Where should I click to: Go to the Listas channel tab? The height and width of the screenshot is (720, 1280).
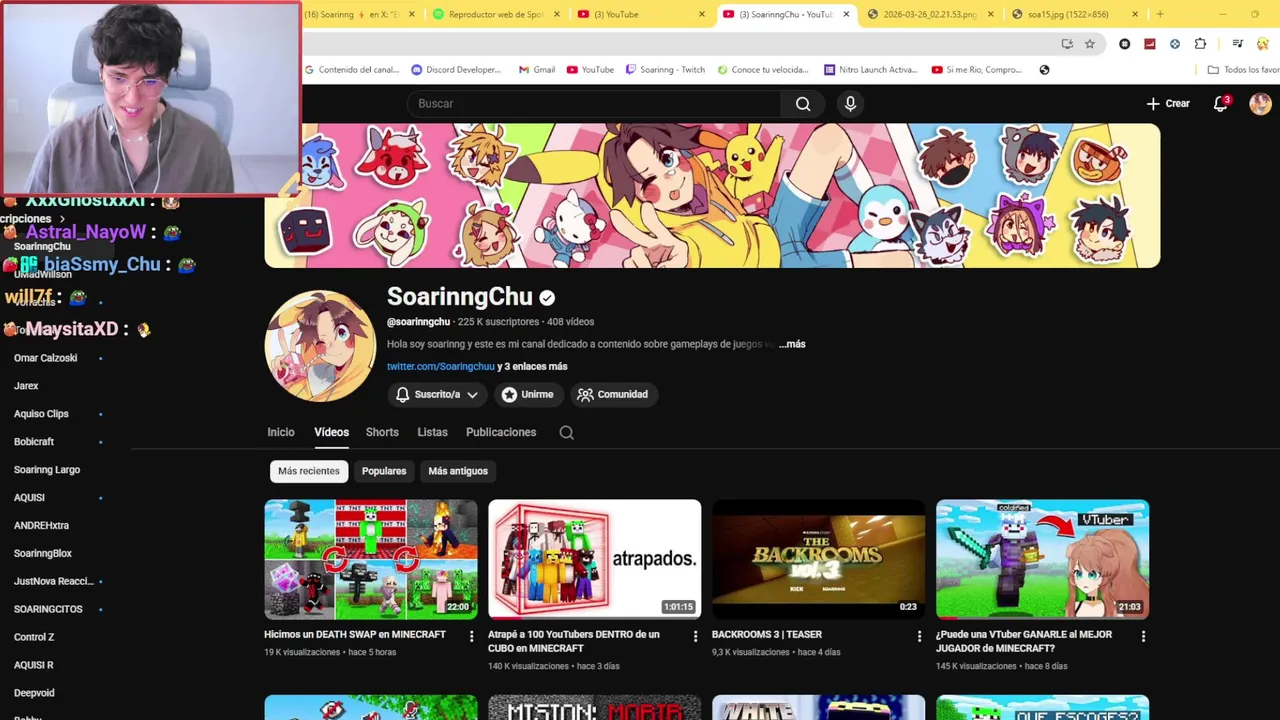click(432, 432)
